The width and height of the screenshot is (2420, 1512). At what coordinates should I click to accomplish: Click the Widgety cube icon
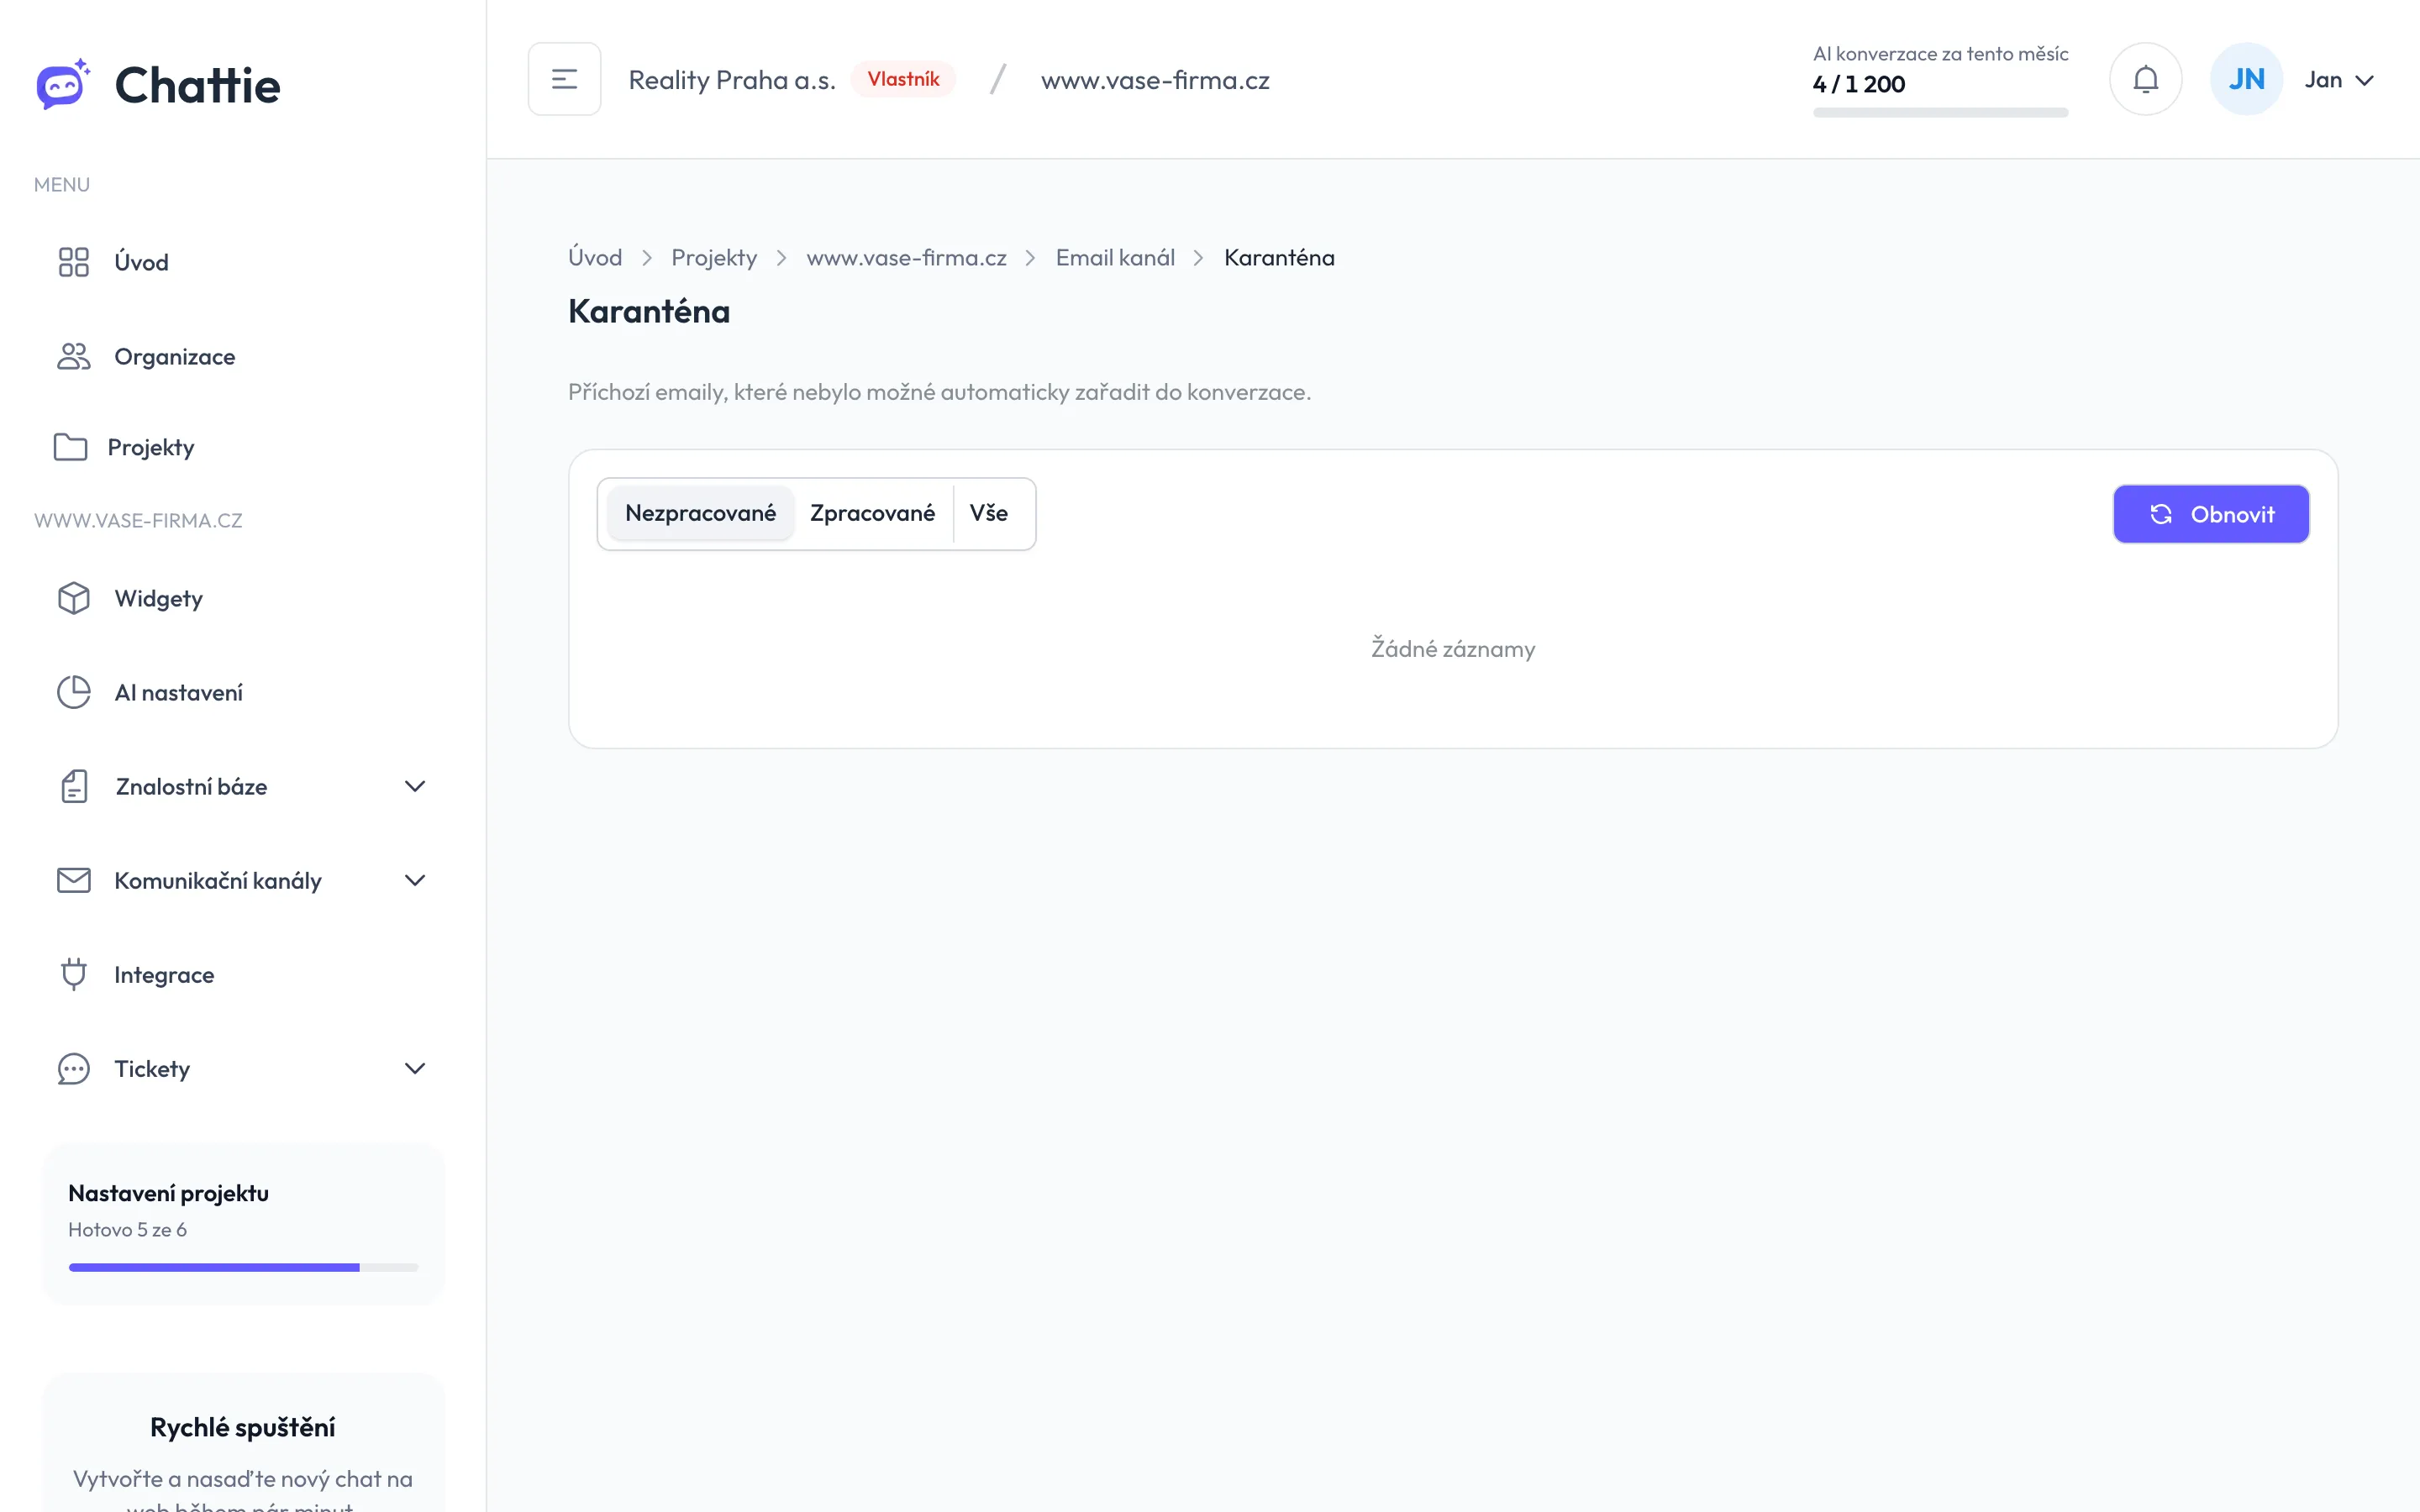tap(73, 598)
